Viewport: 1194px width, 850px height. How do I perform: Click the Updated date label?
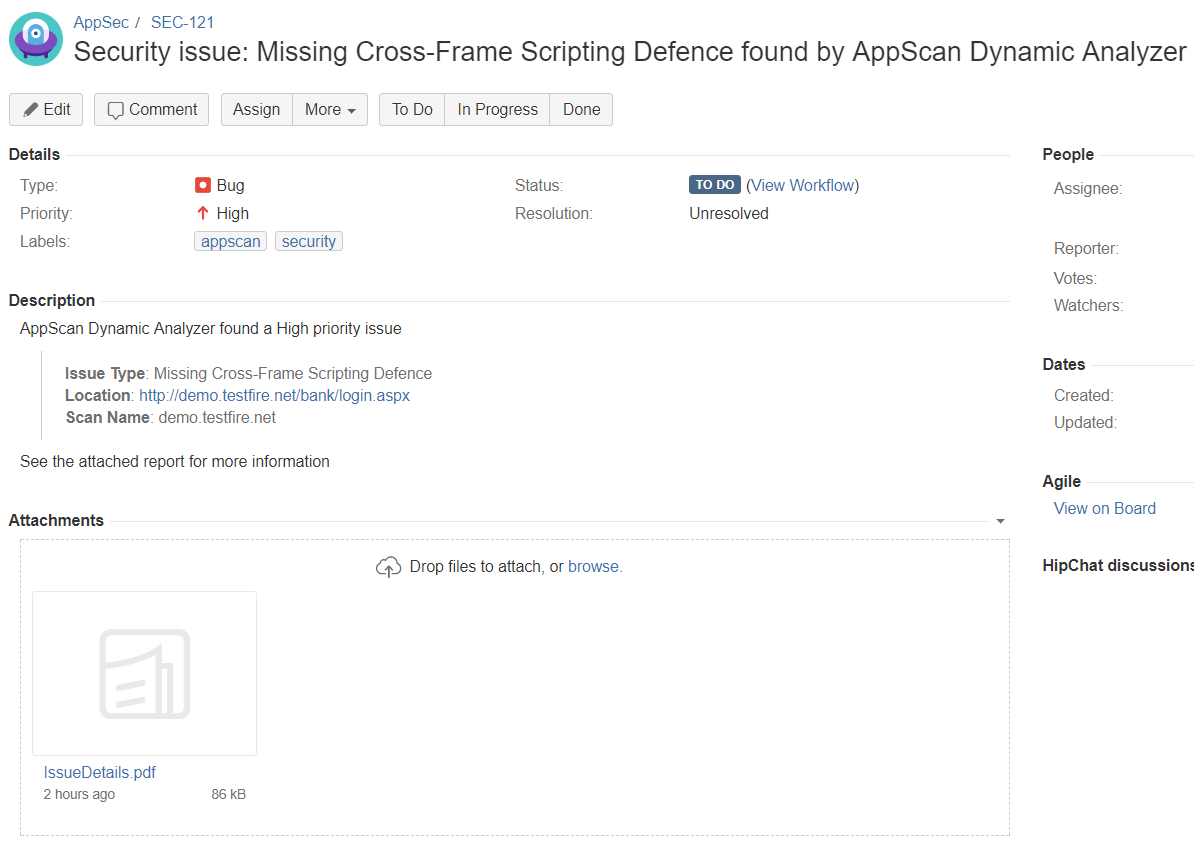pyautogui.click(x=1085, y=423)
